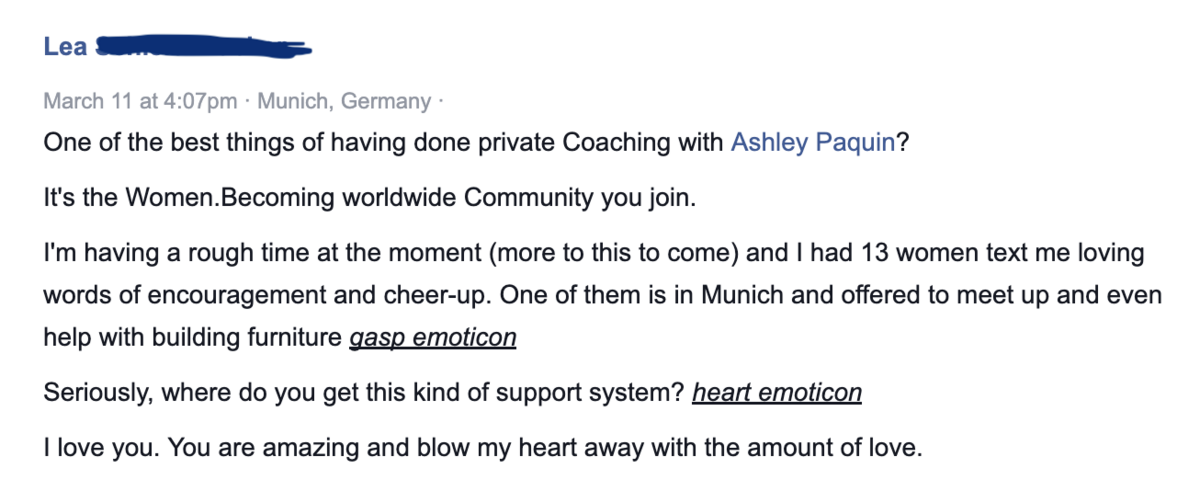Click the line starting "One of the best things"
The height and width of the screenshot is (491, 1200).
476,142
